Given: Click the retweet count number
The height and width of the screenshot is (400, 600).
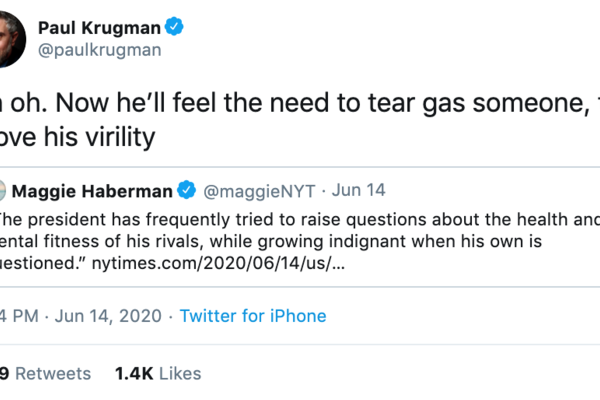Looking at the screenshot, I should tap(4, 373).
